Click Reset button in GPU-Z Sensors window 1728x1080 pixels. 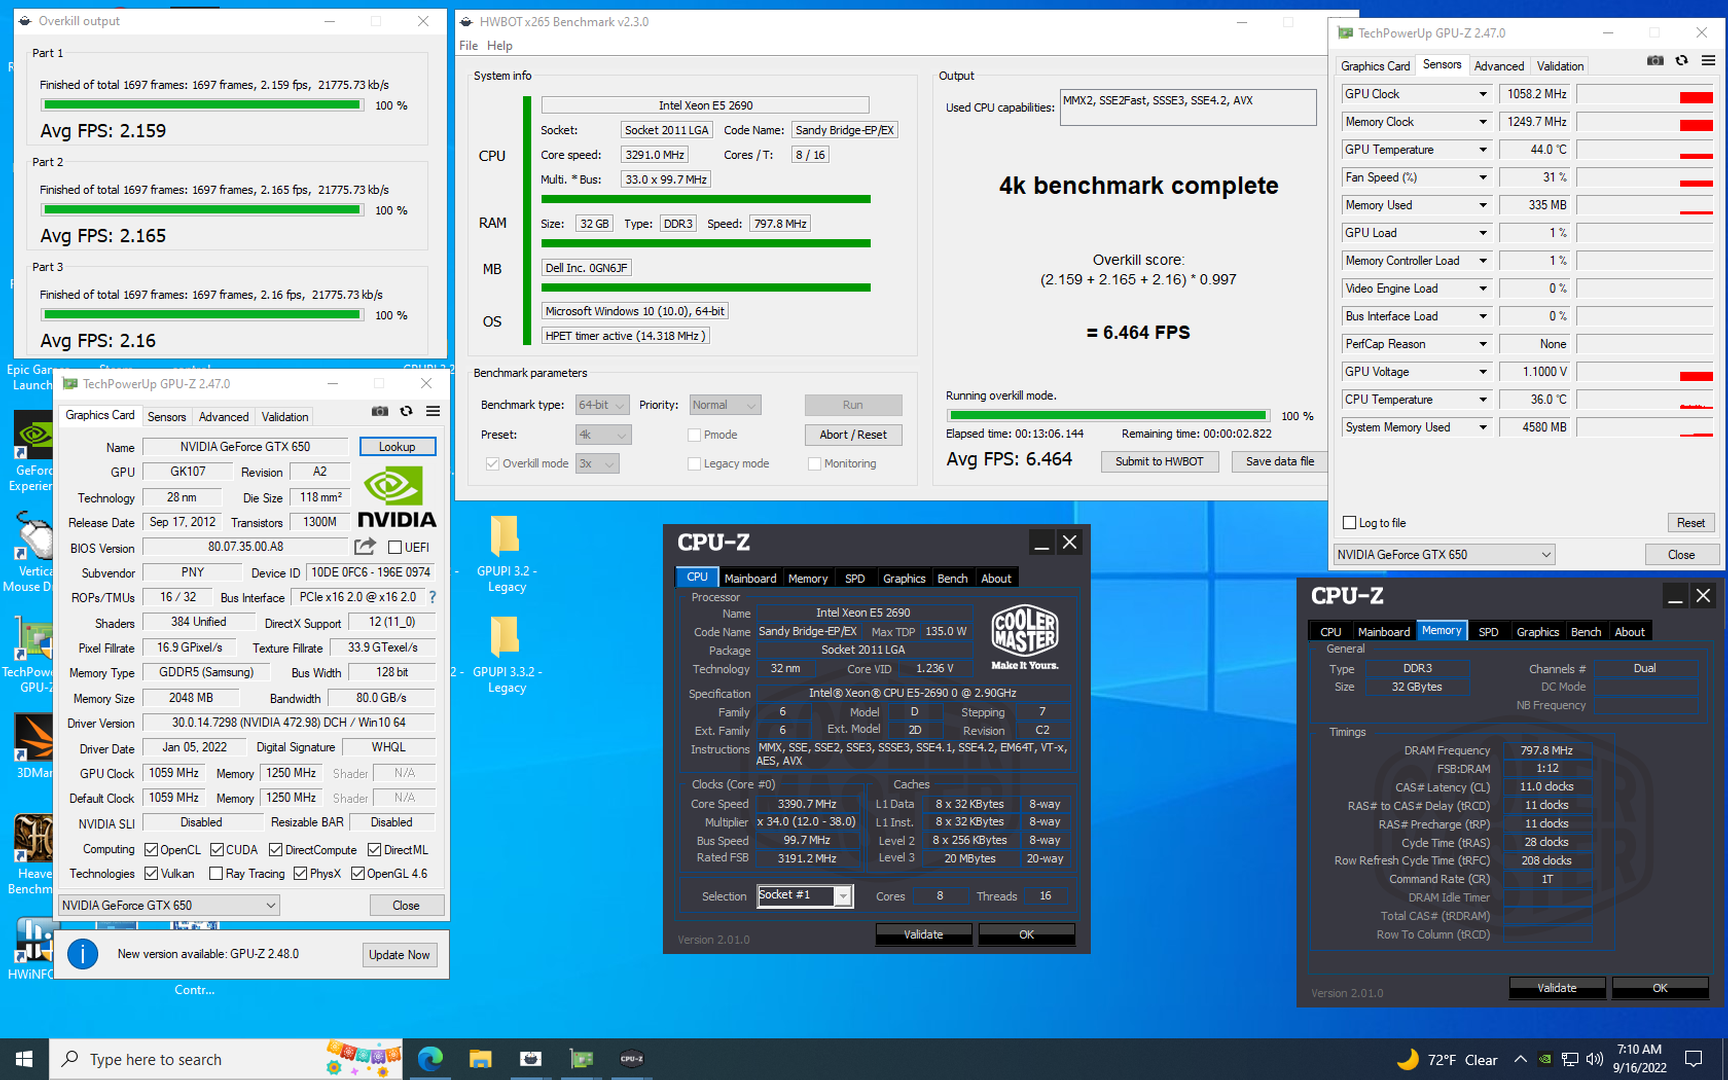(x=1691, y=523)
